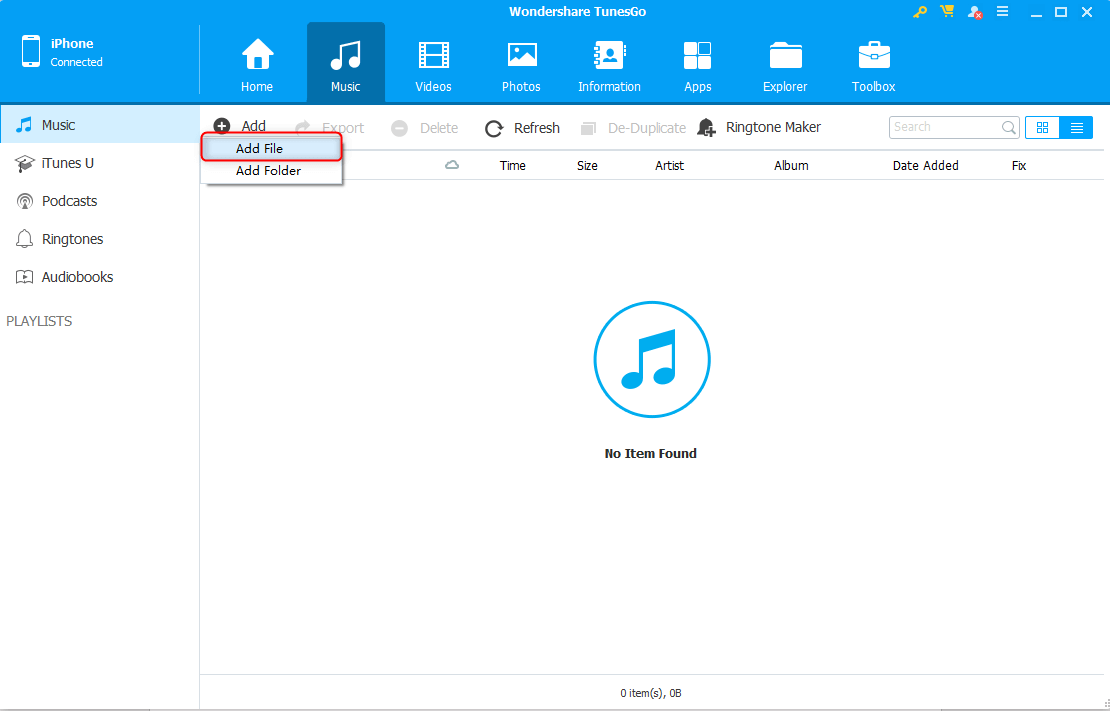Sort by the Date Added column
The width and height of the screenshot is (1110, 711).
coord(925,166)
